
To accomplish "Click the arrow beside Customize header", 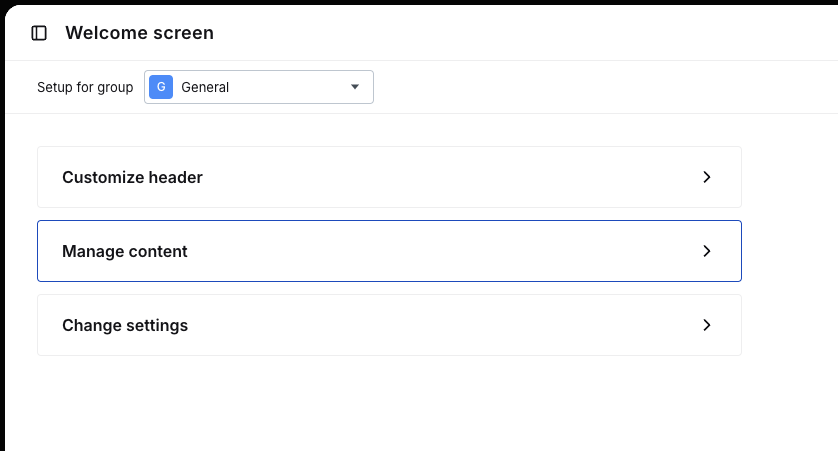I will coord(706,177).
